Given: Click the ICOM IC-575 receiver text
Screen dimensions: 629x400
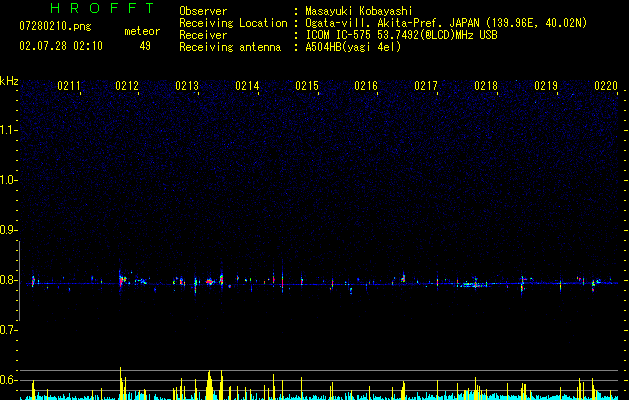Looking at the screenshot, I should tap(401, 35).
